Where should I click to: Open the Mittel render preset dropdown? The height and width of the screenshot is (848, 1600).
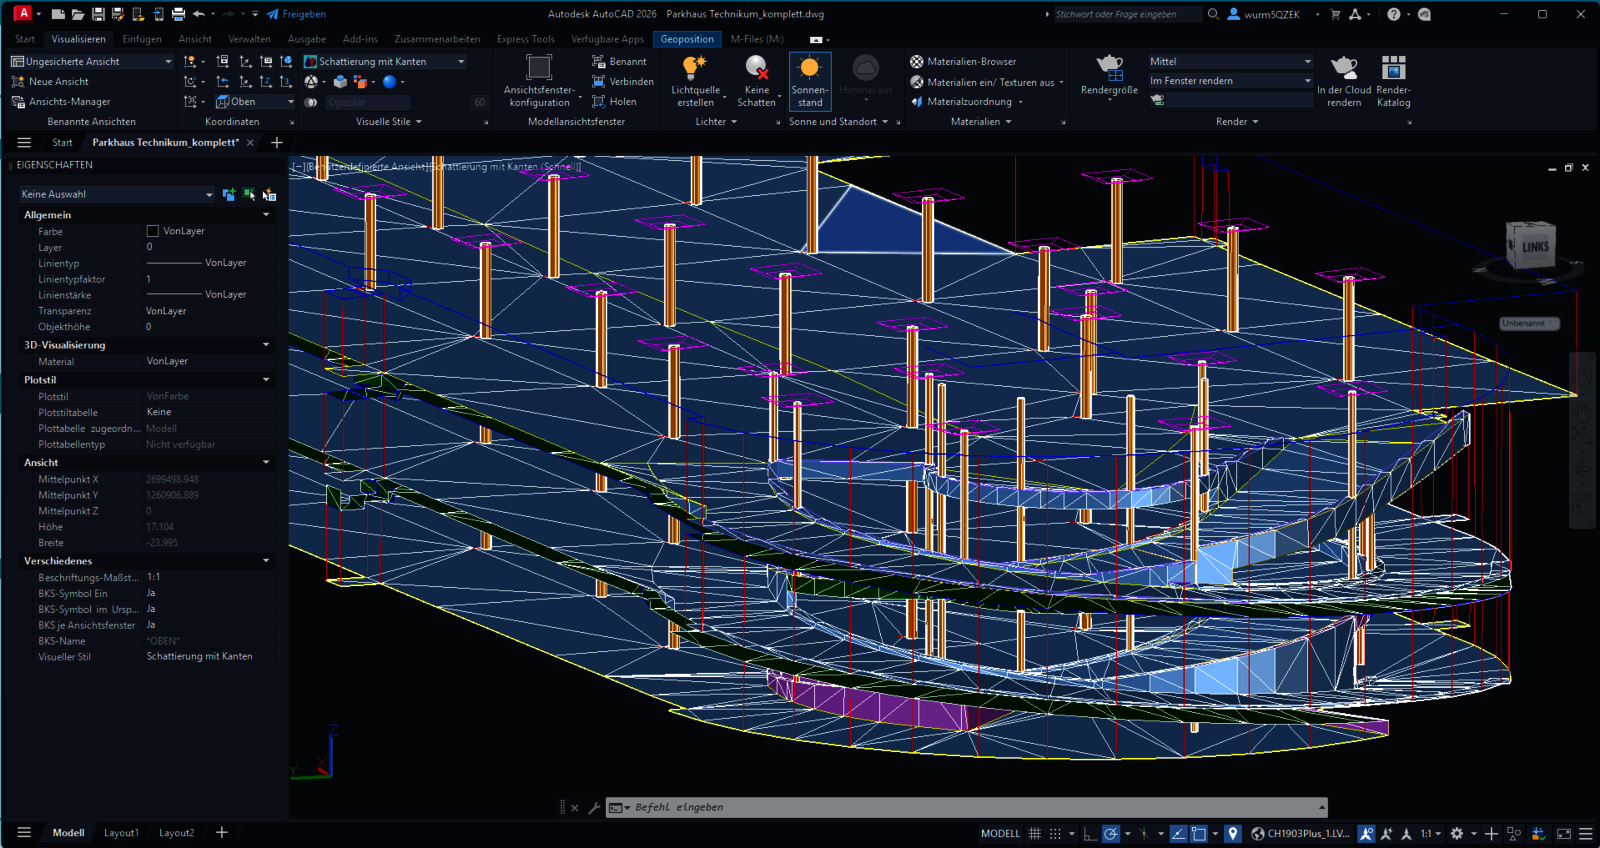1306,62
